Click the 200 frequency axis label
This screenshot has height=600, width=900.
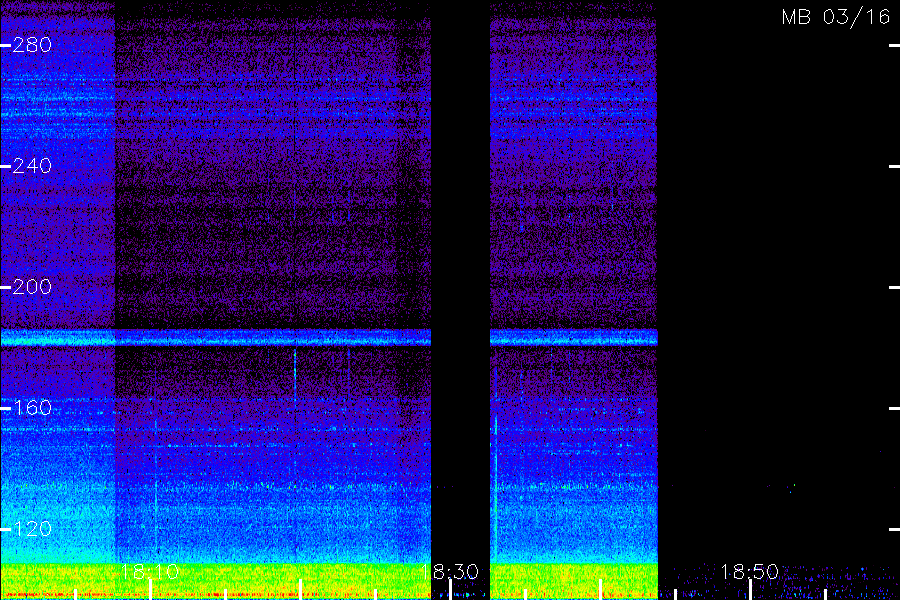click(32, 287)
